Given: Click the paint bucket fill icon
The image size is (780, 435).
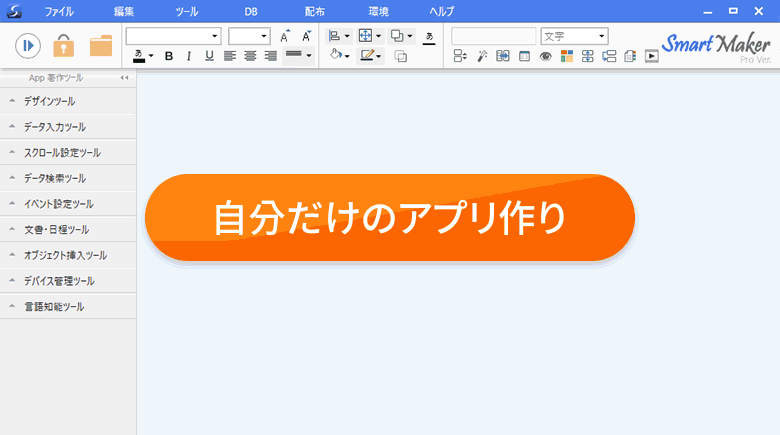Looking at the screenshot, I should [x=336, y=55].
